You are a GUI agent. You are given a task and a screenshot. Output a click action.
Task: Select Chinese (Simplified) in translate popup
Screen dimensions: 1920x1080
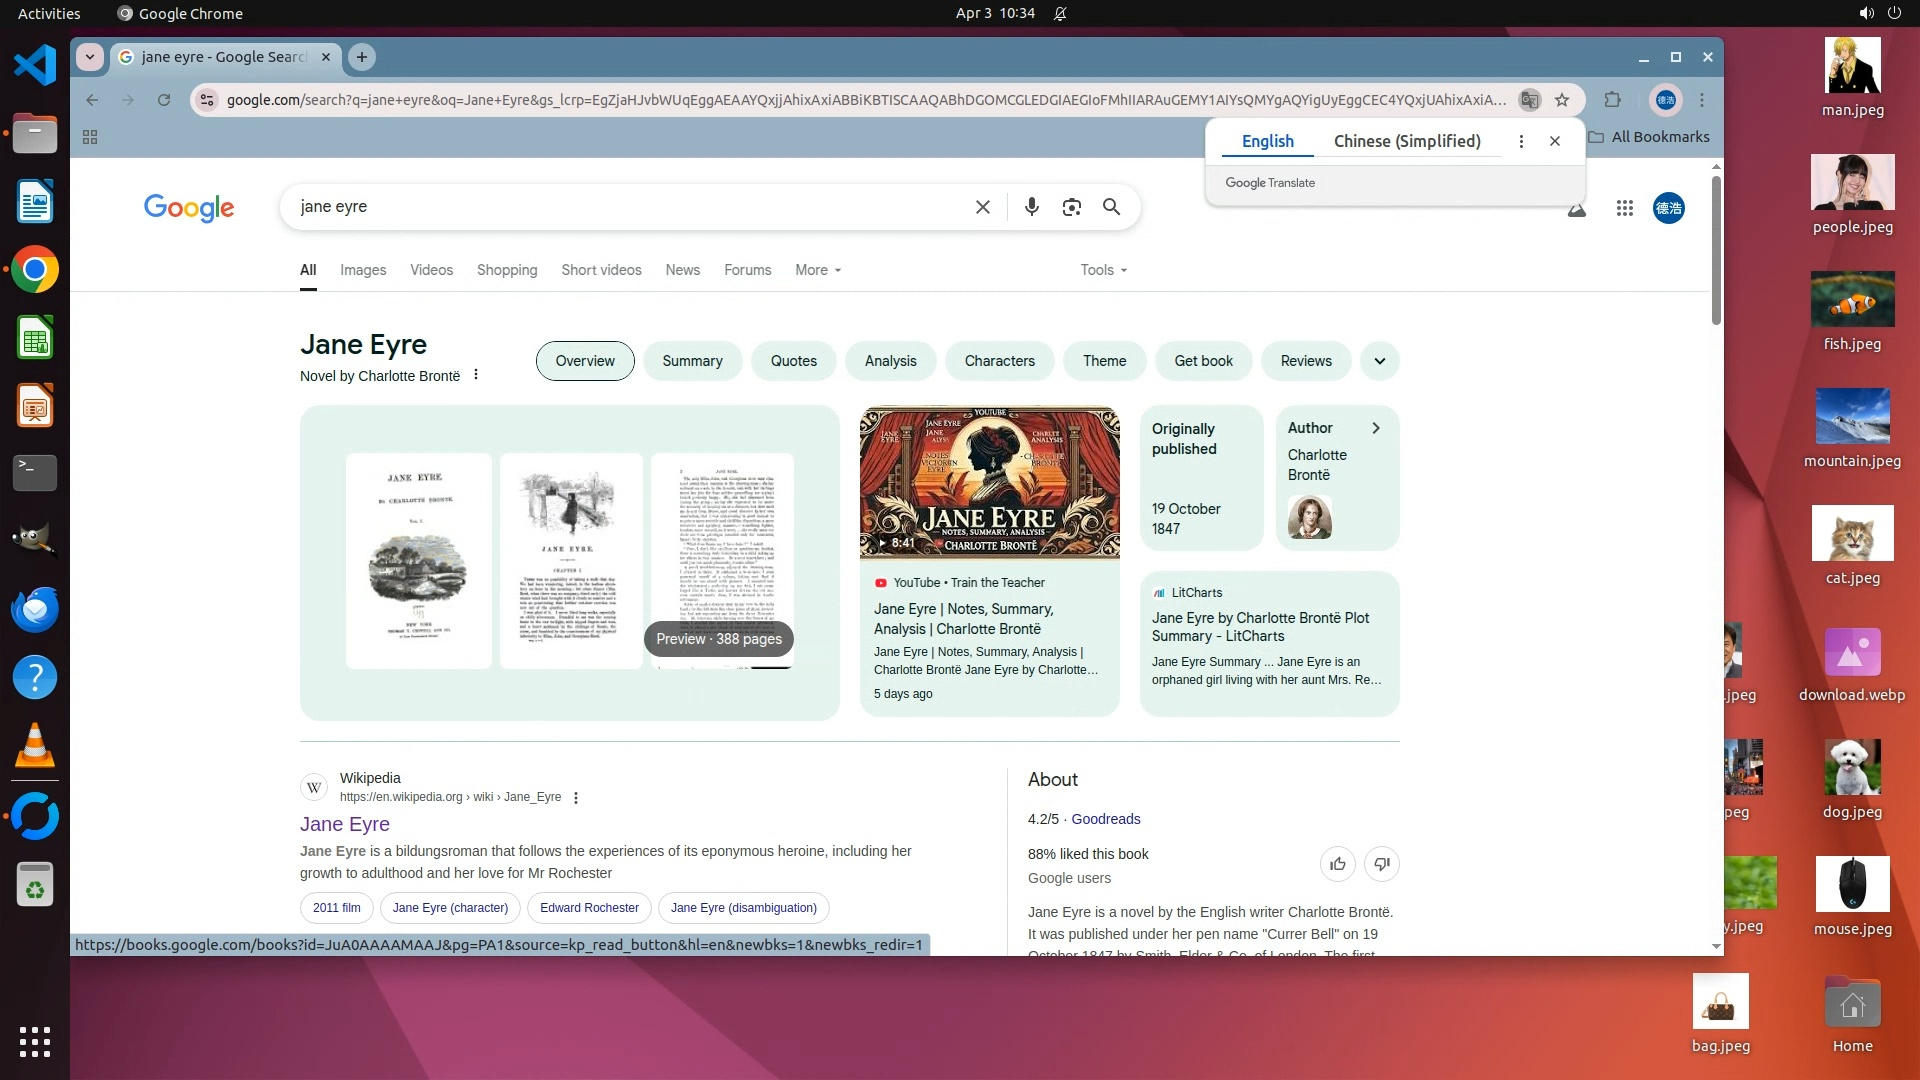click(1406, 141)
